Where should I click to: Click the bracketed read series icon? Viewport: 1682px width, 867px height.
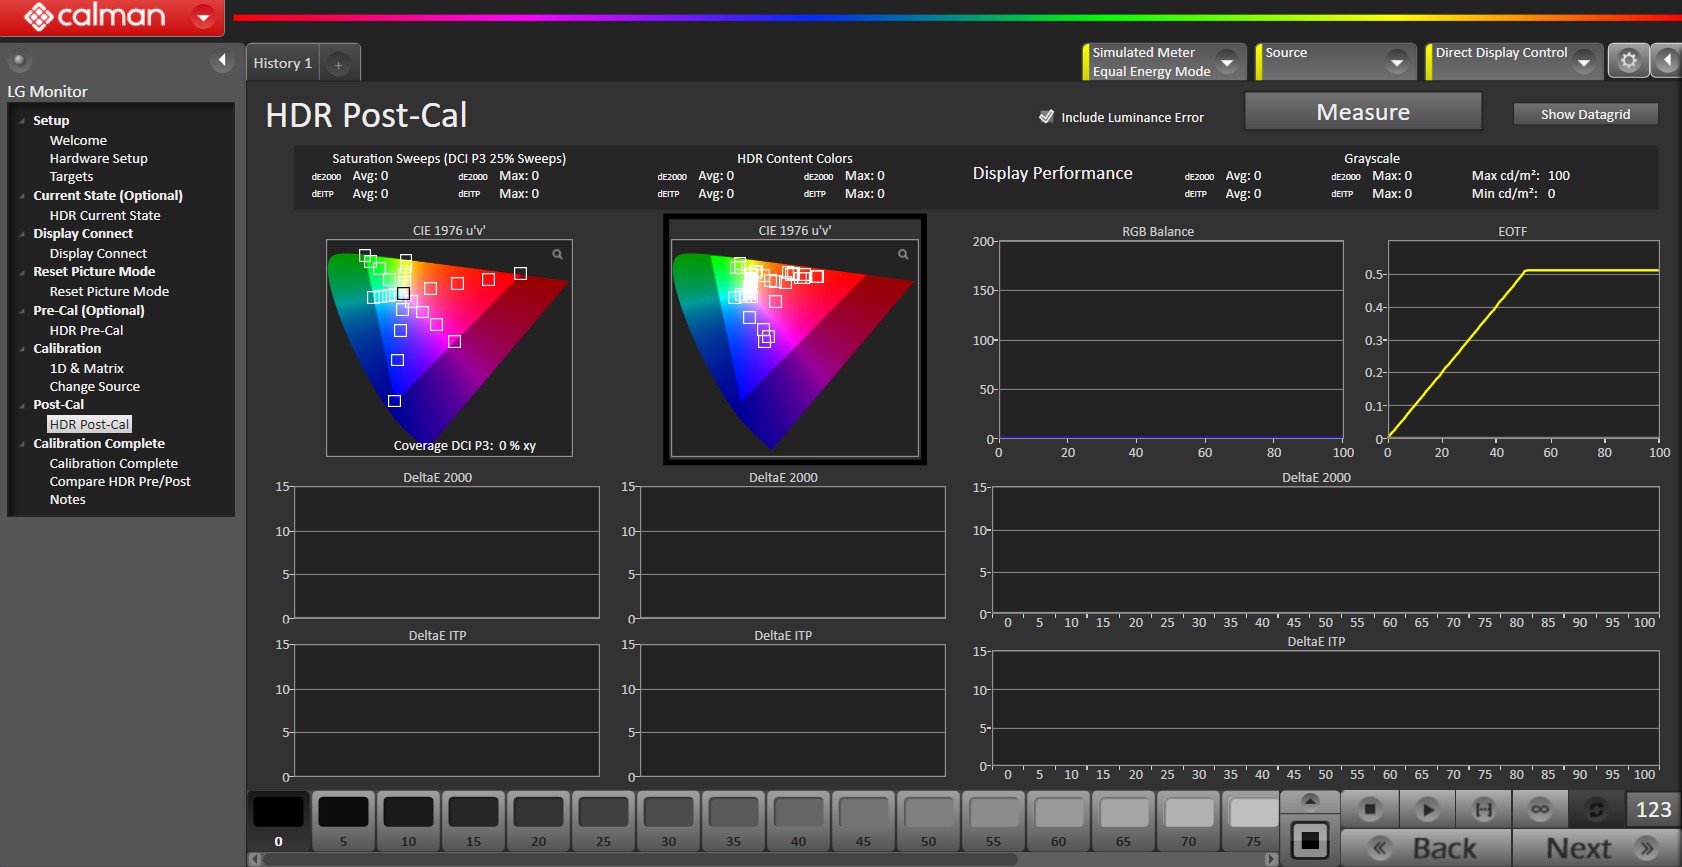pos(1484,809)
